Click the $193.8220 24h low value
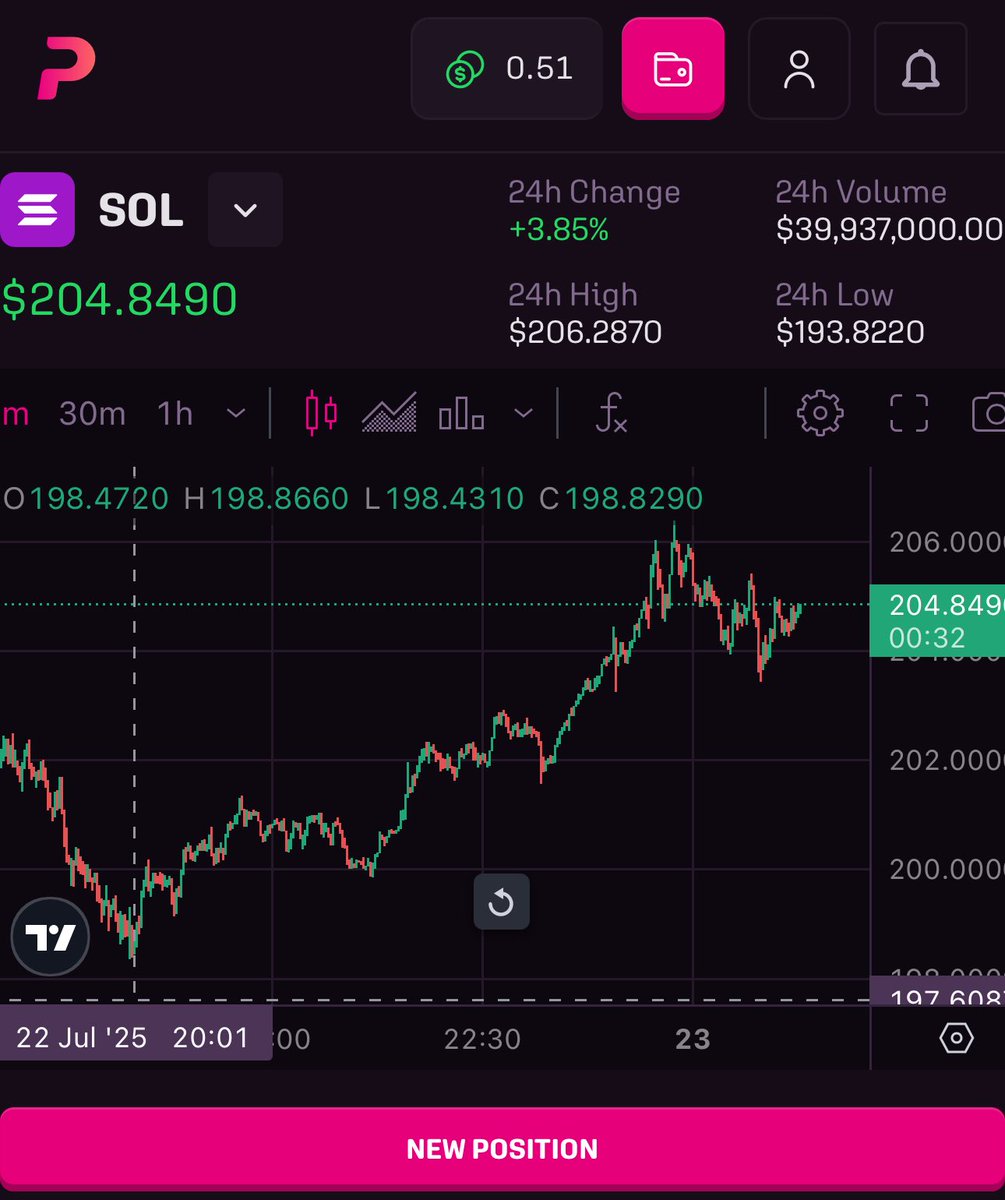The width and height of the screenshot is (1005, 1200). tap(850, 332)
